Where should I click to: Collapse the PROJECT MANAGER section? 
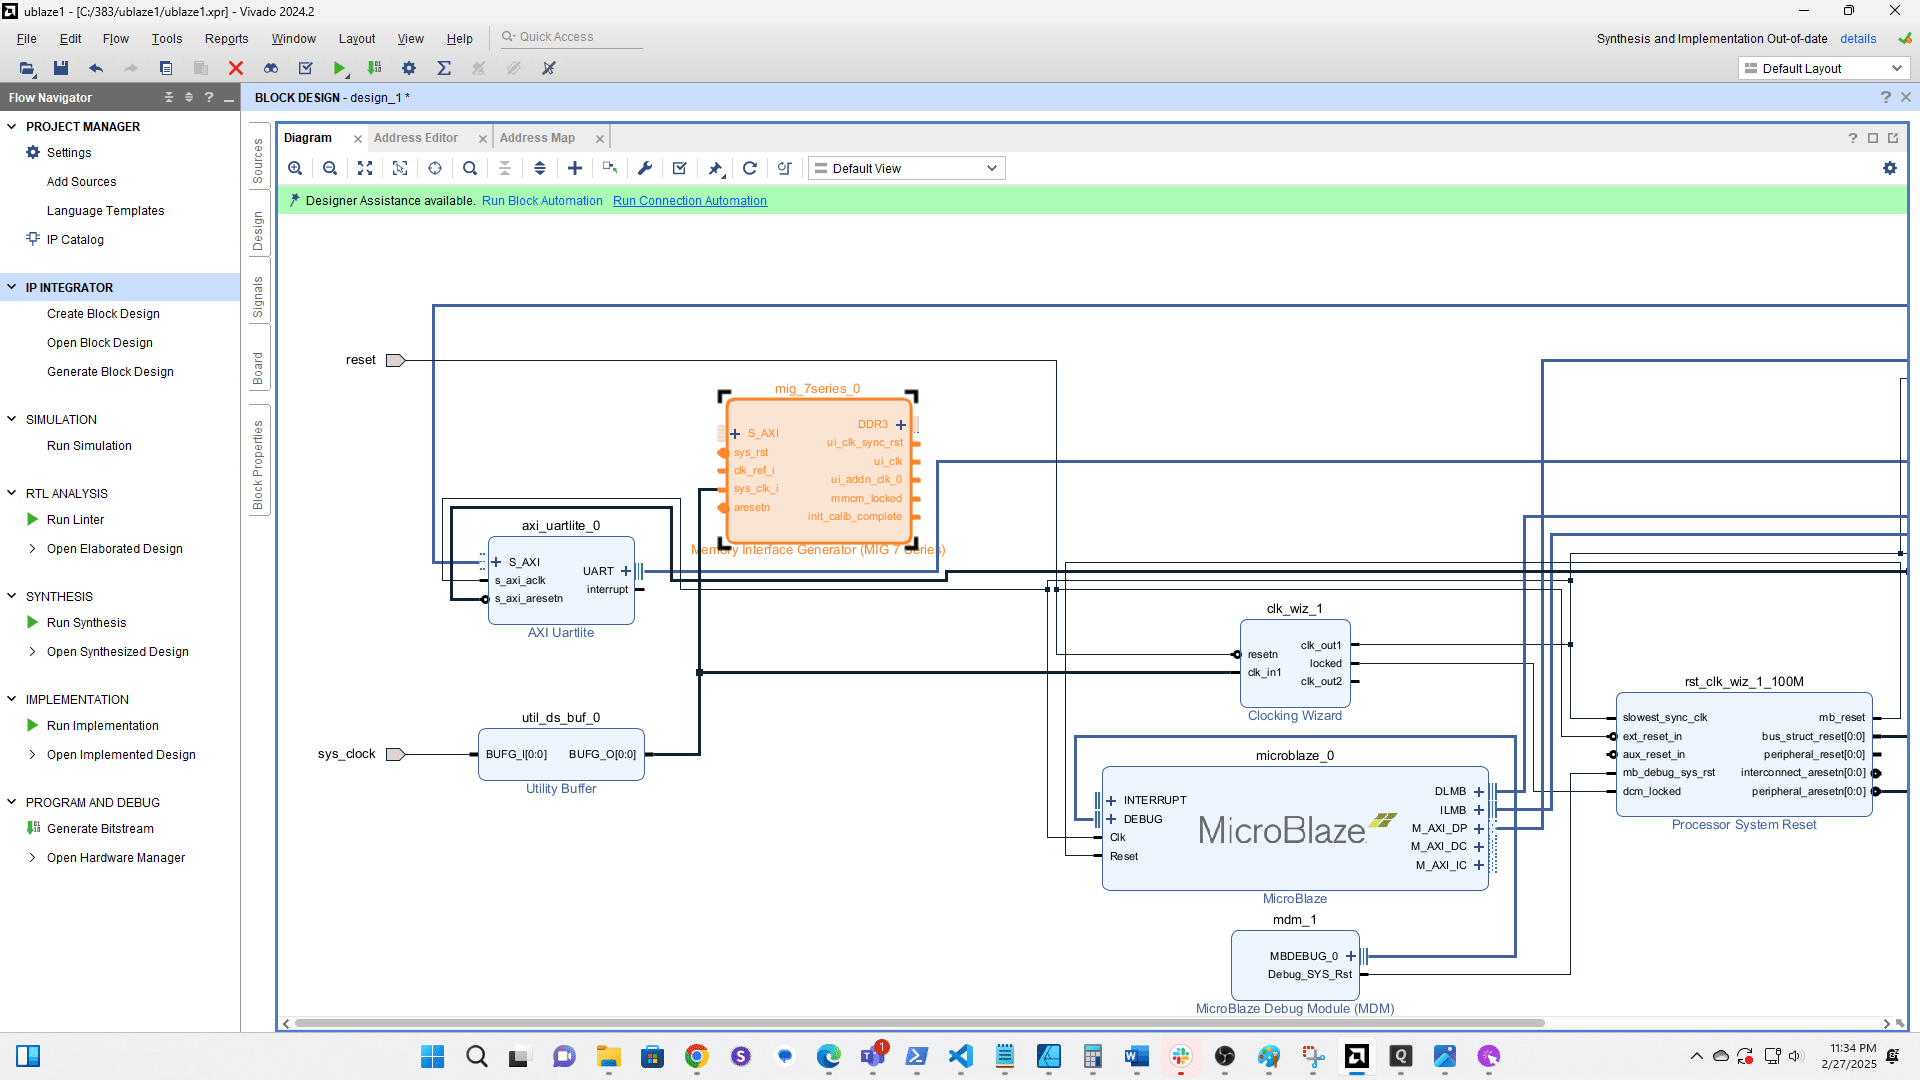tap(12, 126)
